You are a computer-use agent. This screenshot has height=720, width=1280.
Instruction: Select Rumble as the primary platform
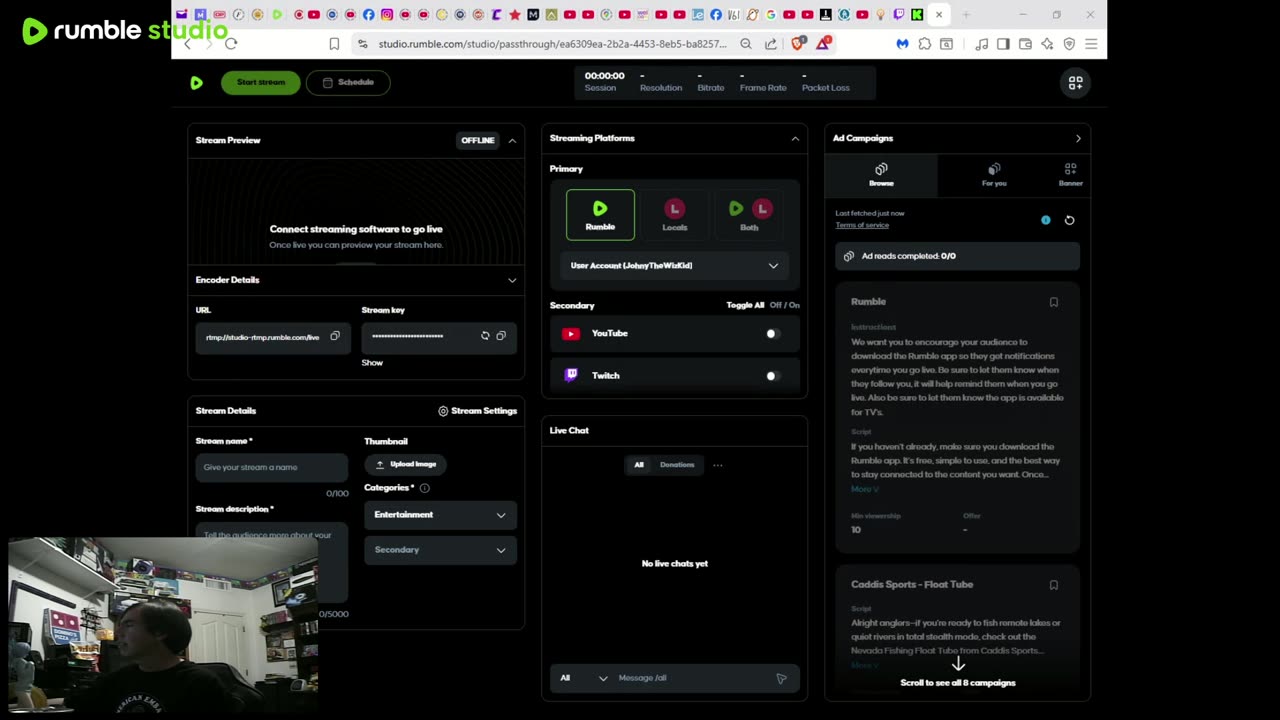point(600,215)
